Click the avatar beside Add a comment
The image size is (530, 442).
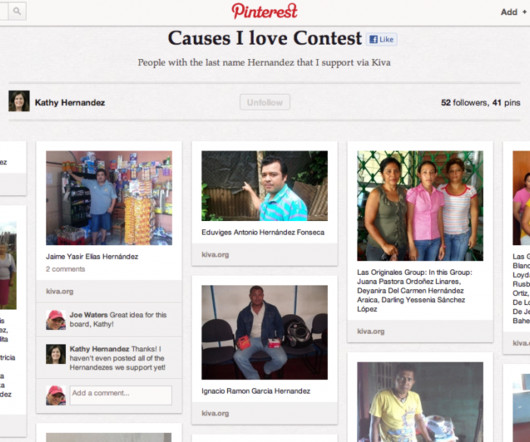click(x=56, y=395)
